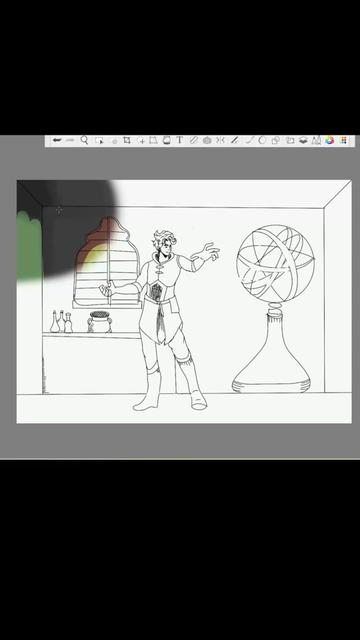Open the Copic color library palette
Screen dimensions: 360x640
click(x=343, y=140)
